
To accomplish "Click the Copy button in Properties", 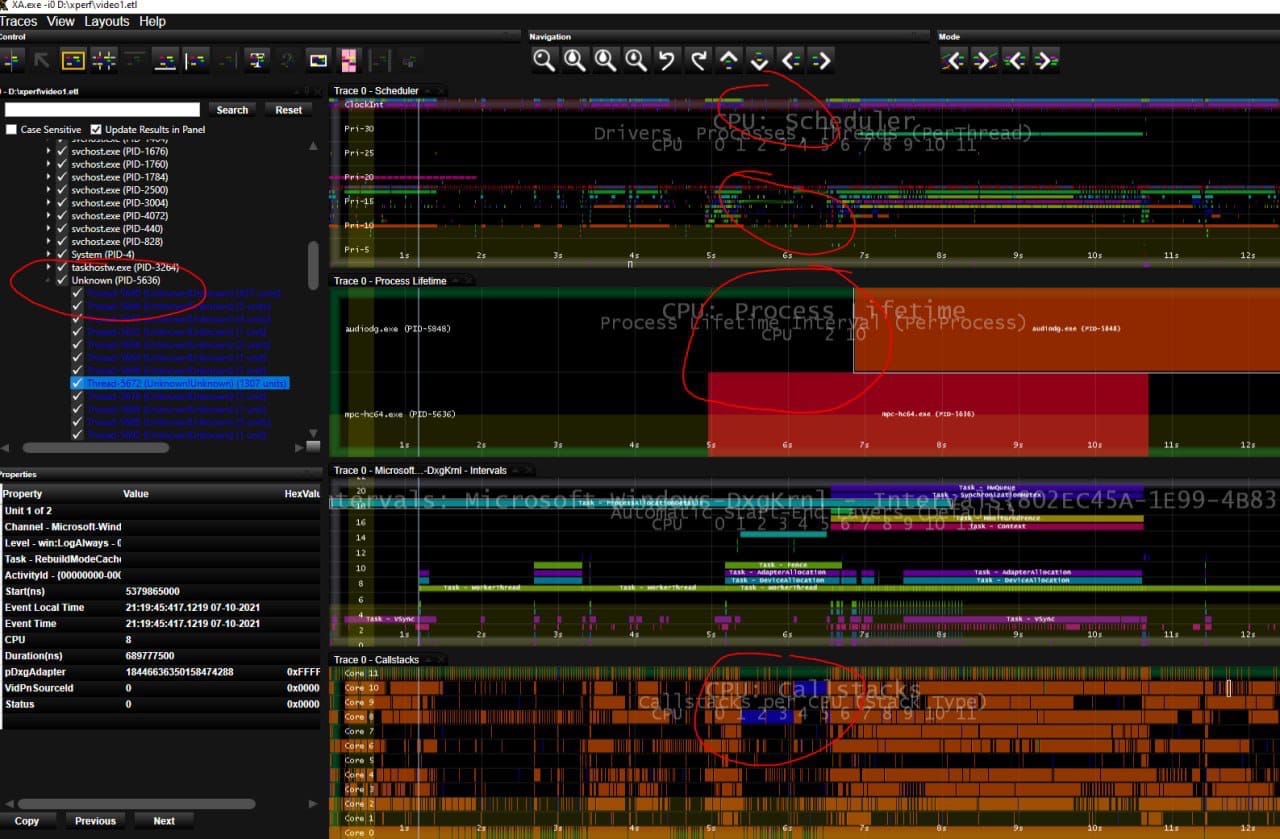I will coord(27,821).
